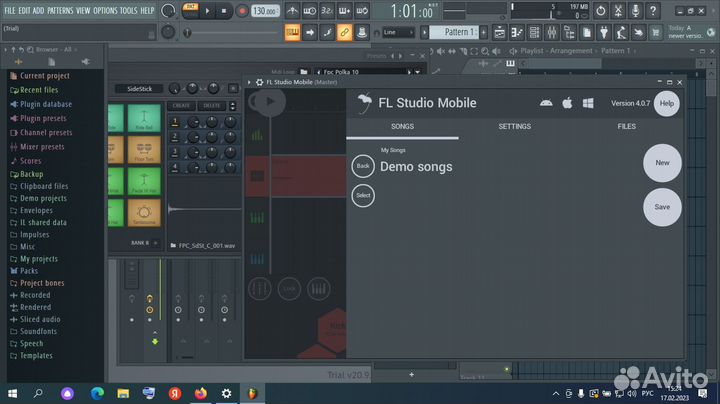Viewport: 720px width, 404px height.
Task: Open Firefox from the Windows taskbar
Action: click(201, 393)
